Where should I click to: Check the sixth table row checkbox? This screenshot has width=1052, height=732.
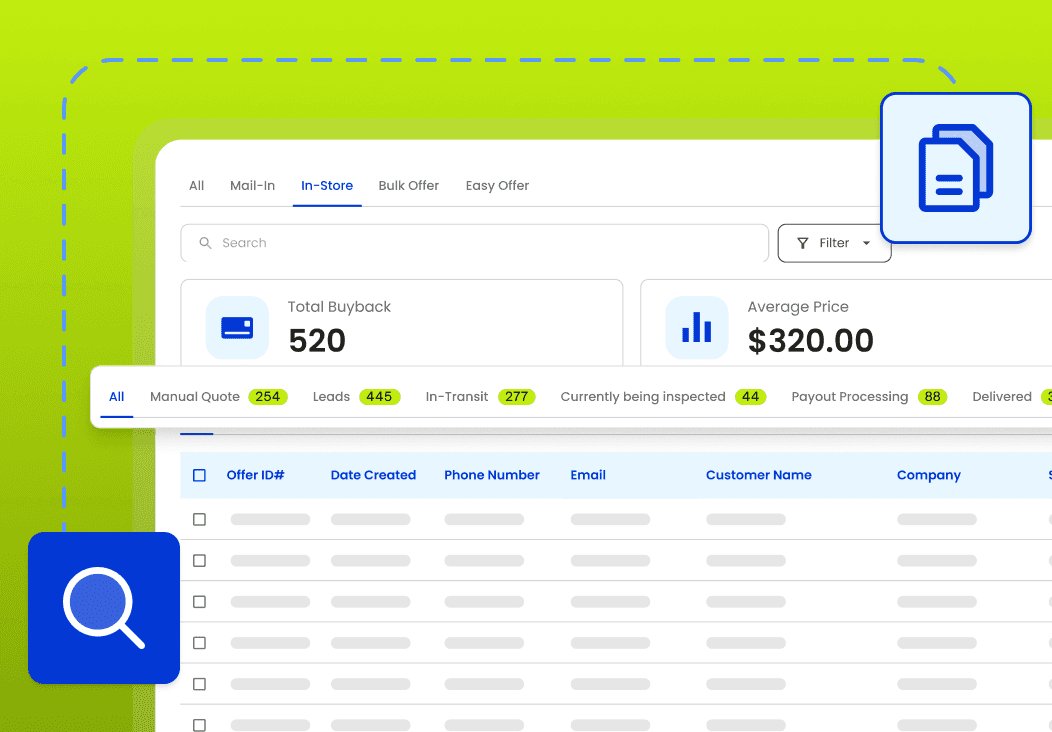tap(199, 725)
